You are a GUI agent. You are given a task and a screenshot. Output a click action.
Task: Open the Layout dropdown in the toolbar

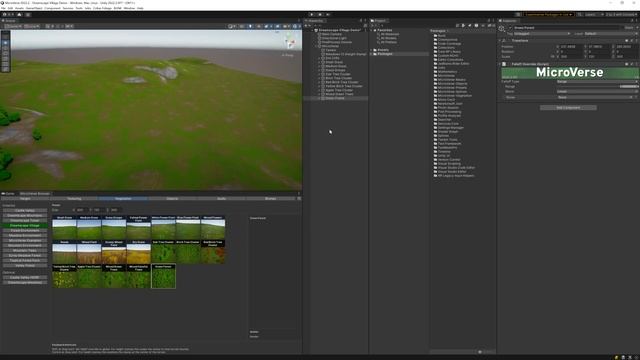point(621,14)
